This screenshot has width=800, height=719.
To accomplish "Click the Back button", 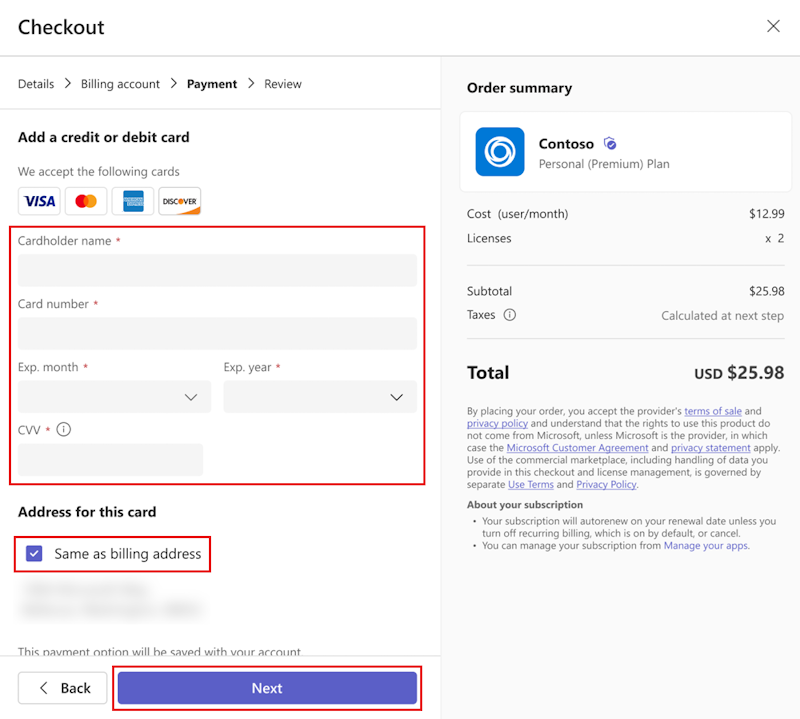I will click(63, 688).
